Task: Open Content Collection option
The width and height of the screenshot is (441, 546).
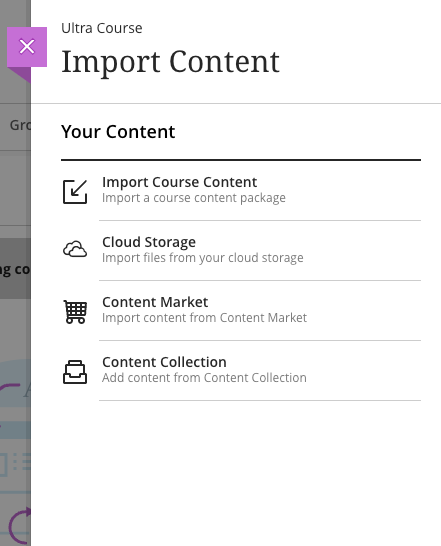Action: [x=241, y=370]
